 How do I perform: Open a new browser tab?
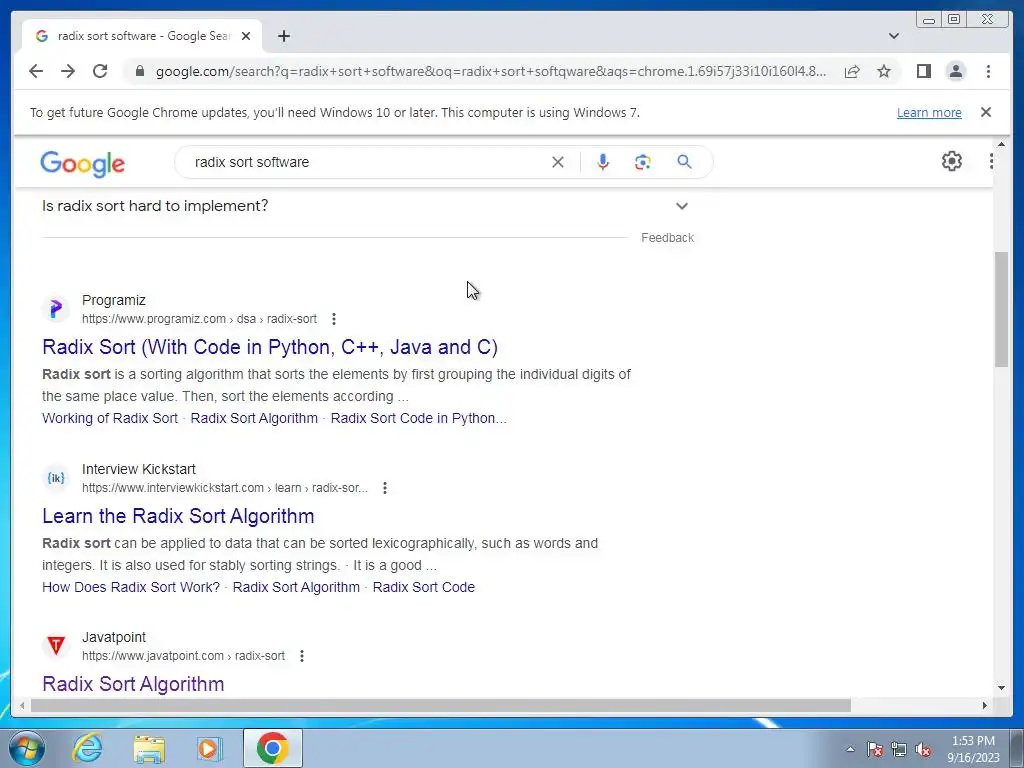283,36
